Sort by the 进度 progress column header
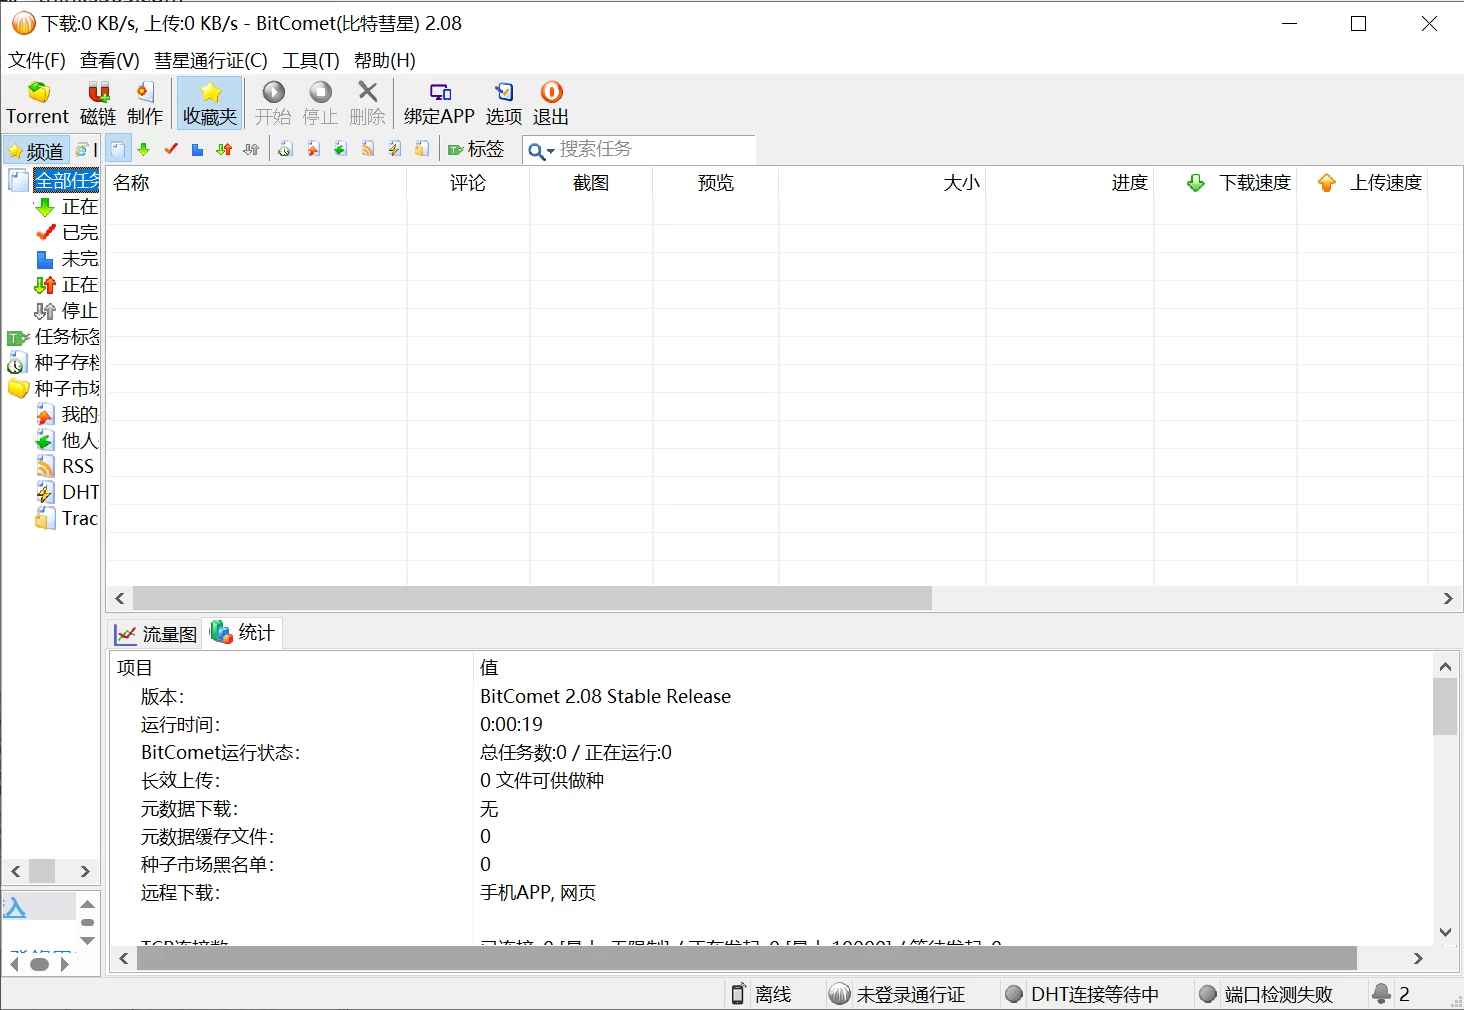The height and width of the screenshot is (1010, 1464). tap(1070, 182)
